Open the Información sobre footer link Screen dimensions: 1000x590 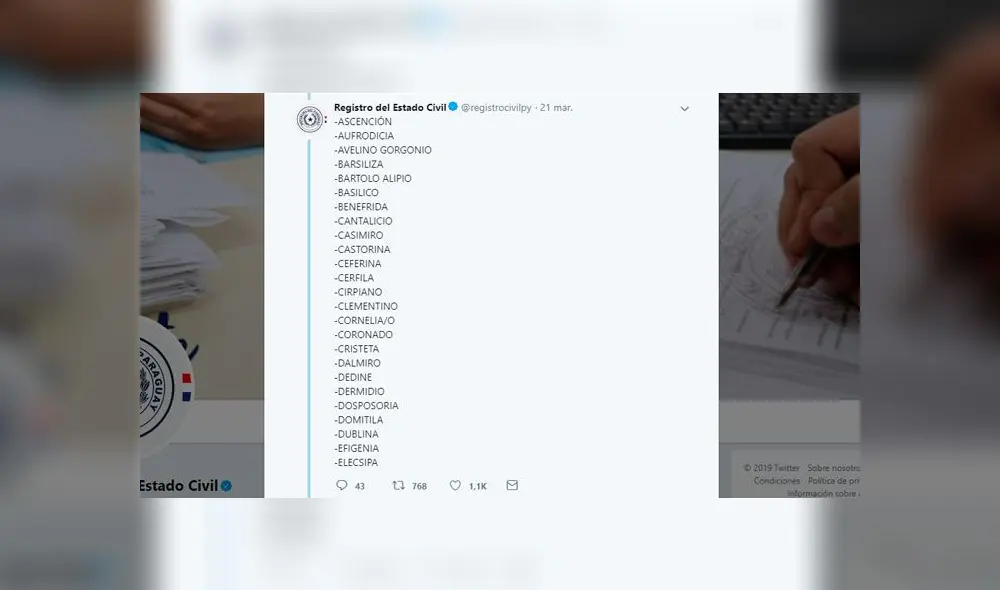(x=822, y=493)
